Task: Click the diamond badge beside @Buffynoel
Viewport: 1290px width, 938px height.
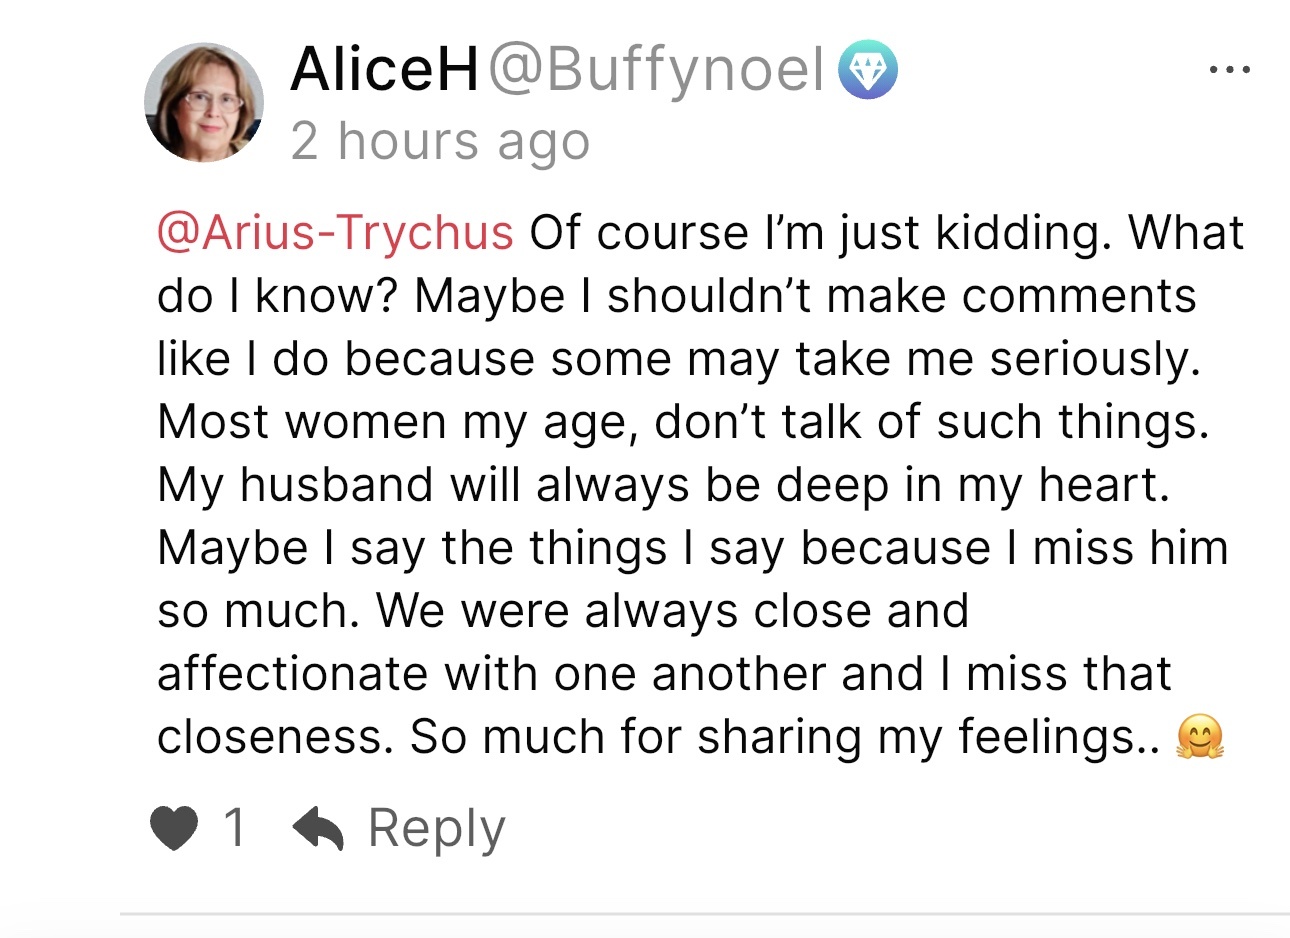Action: (x=867, y=72)
